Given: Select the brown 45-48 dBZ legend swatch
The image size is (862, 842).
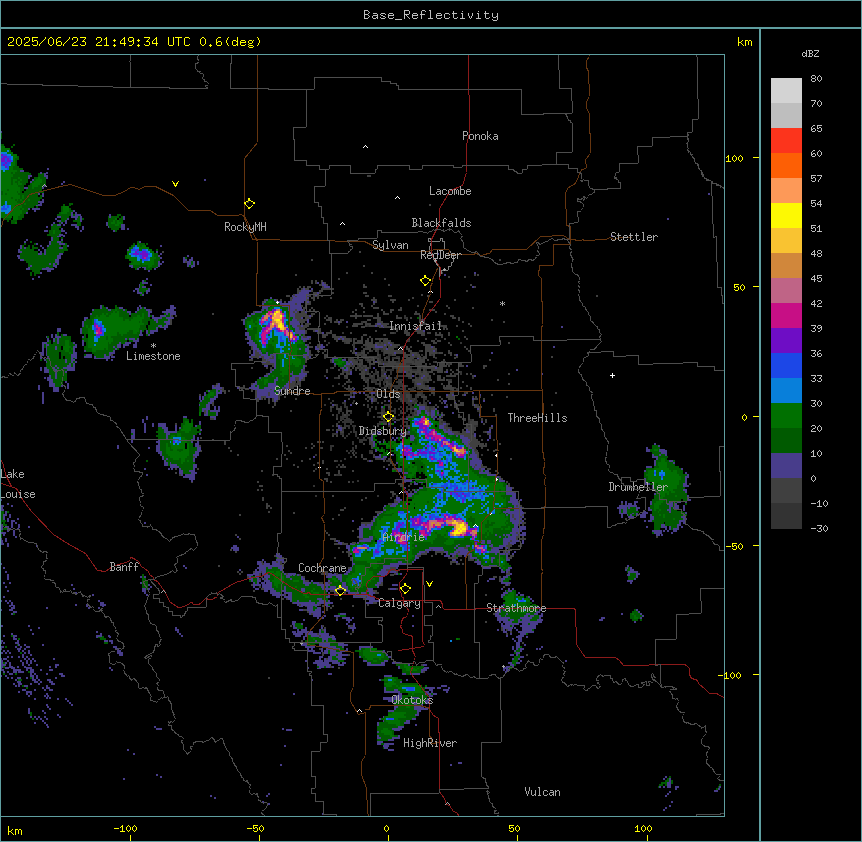Looking at the screenshot, I should [x=786, y=265].
